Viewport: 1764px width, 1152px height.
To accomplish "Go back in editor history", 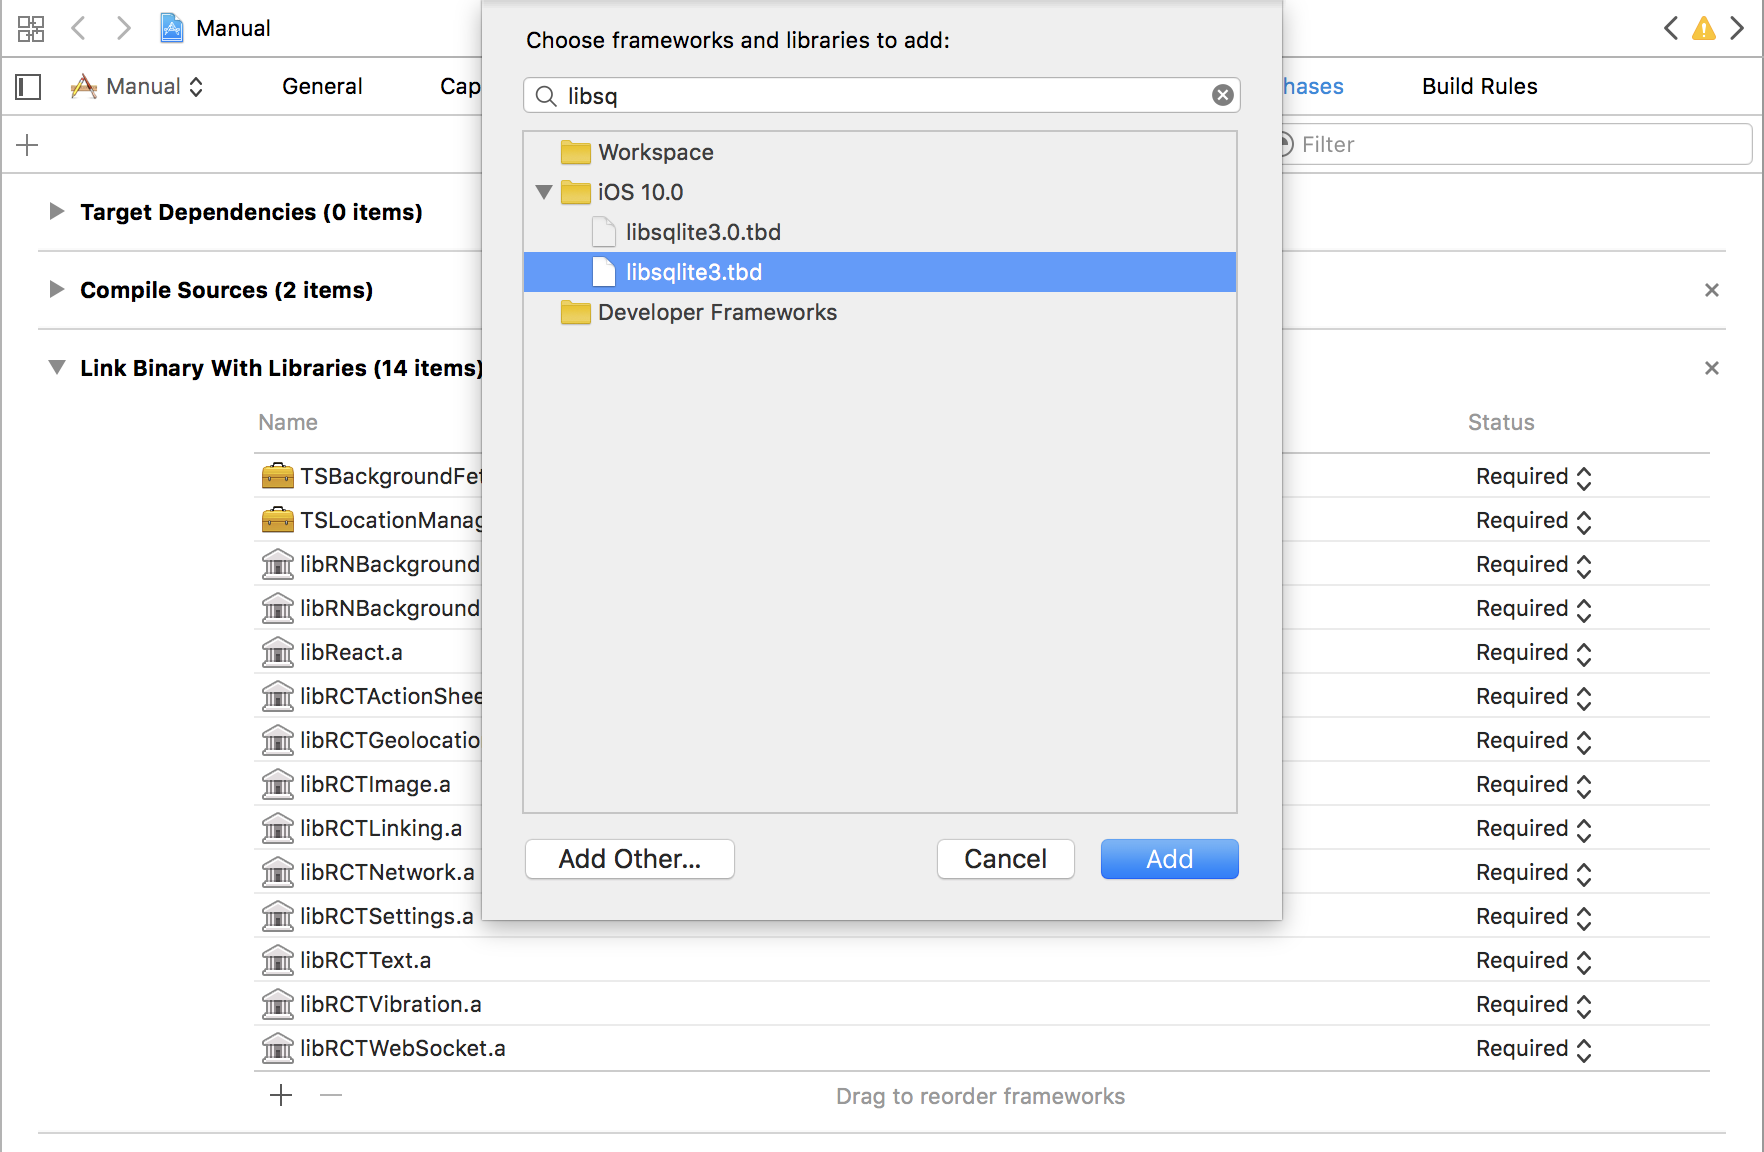I will (x=78, y=28).
